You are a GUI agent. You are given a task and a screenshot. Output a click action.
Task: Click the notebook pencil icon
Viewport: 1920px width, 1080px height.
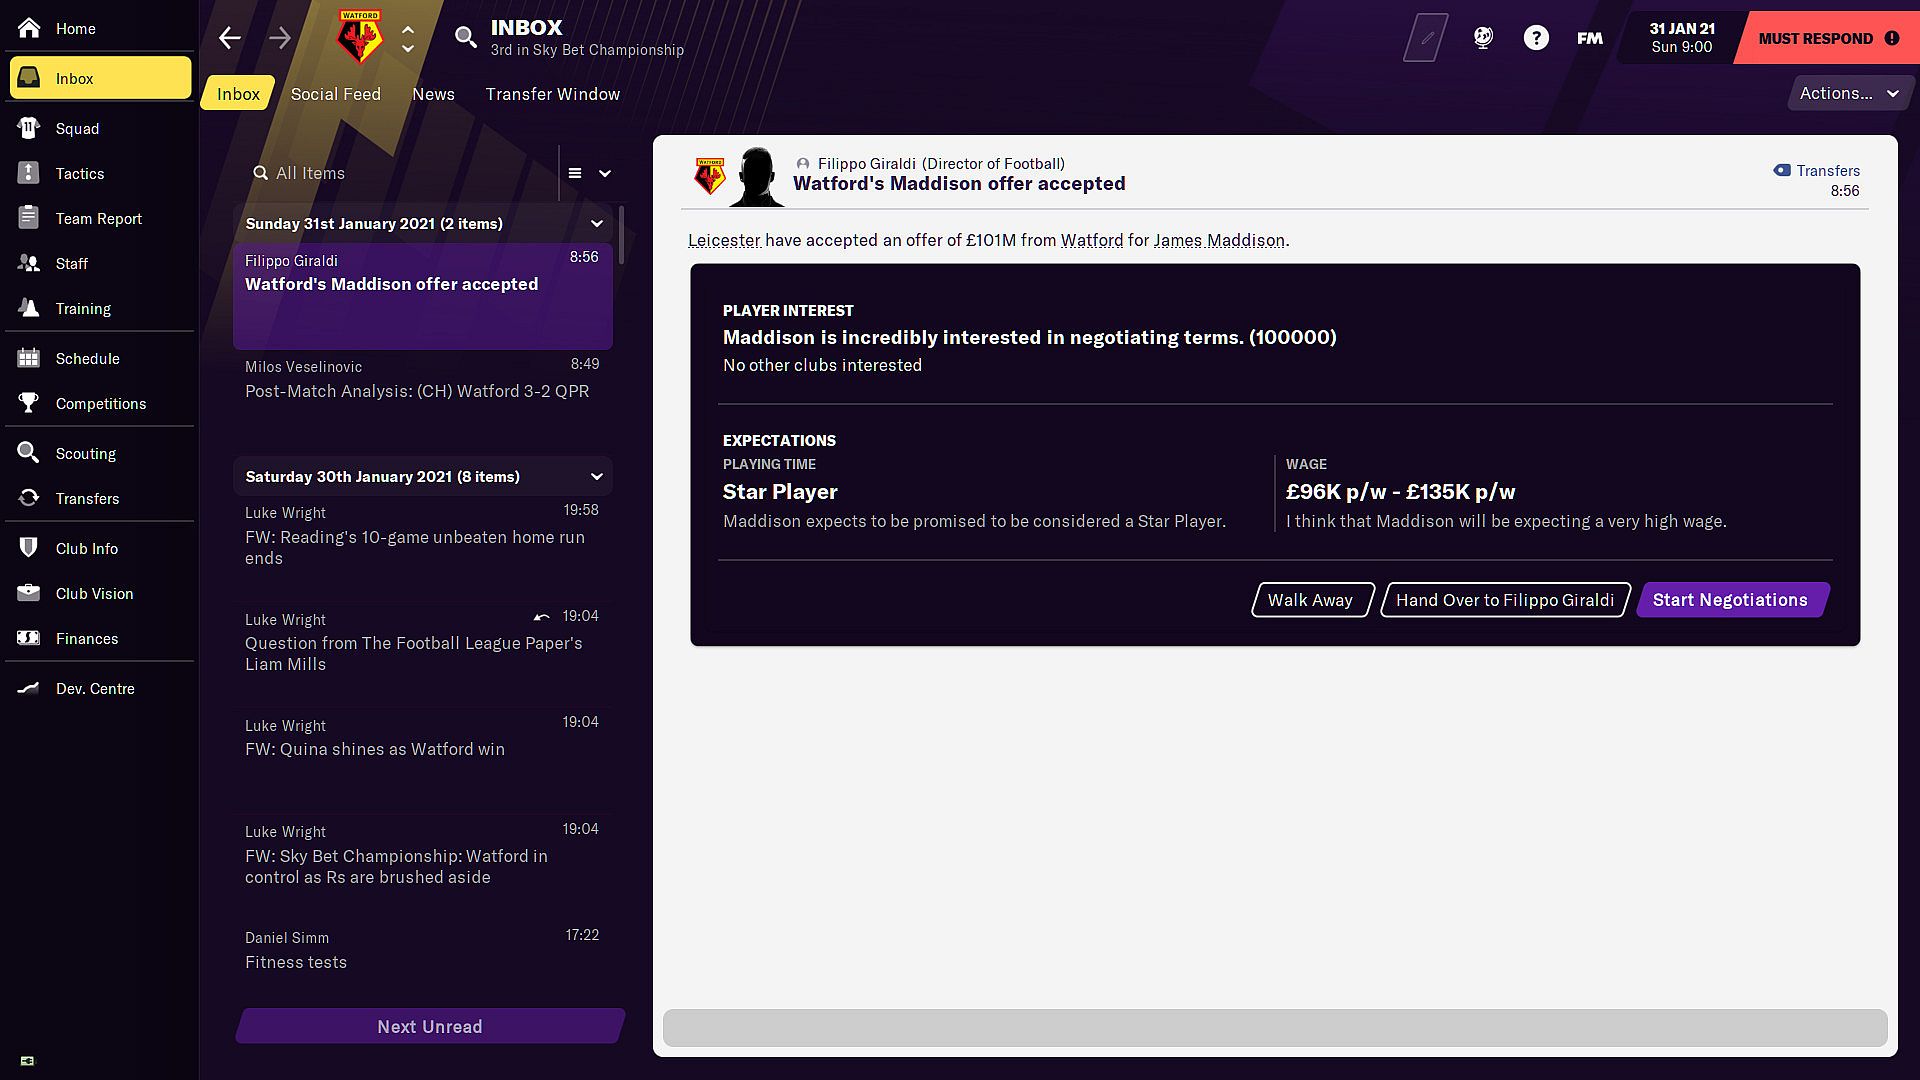tap(1427, 38)
